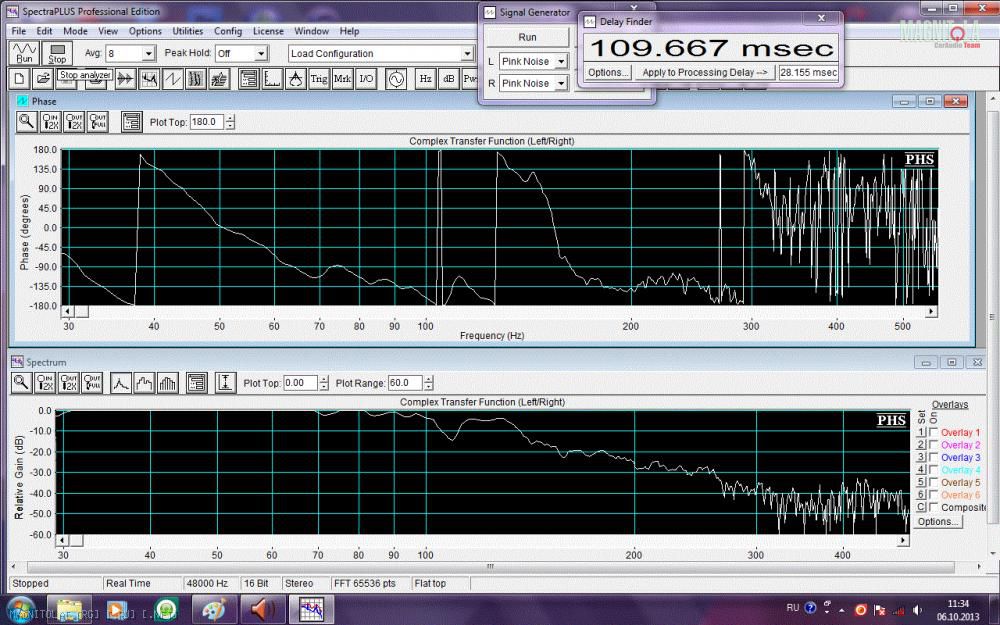Enable the Overlay 4 checkbox
Viewport: 1000px width, 625px height.
tap(934, 470)
